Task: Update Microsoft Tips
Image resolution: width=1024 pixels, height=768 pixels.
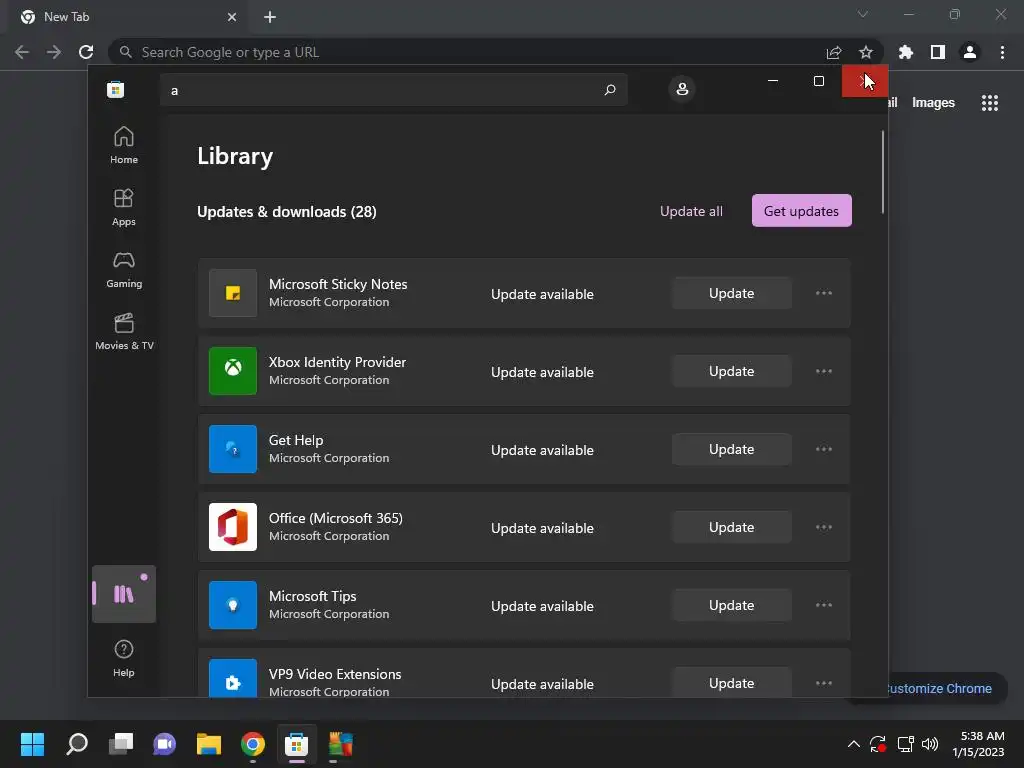Action: 731,605
